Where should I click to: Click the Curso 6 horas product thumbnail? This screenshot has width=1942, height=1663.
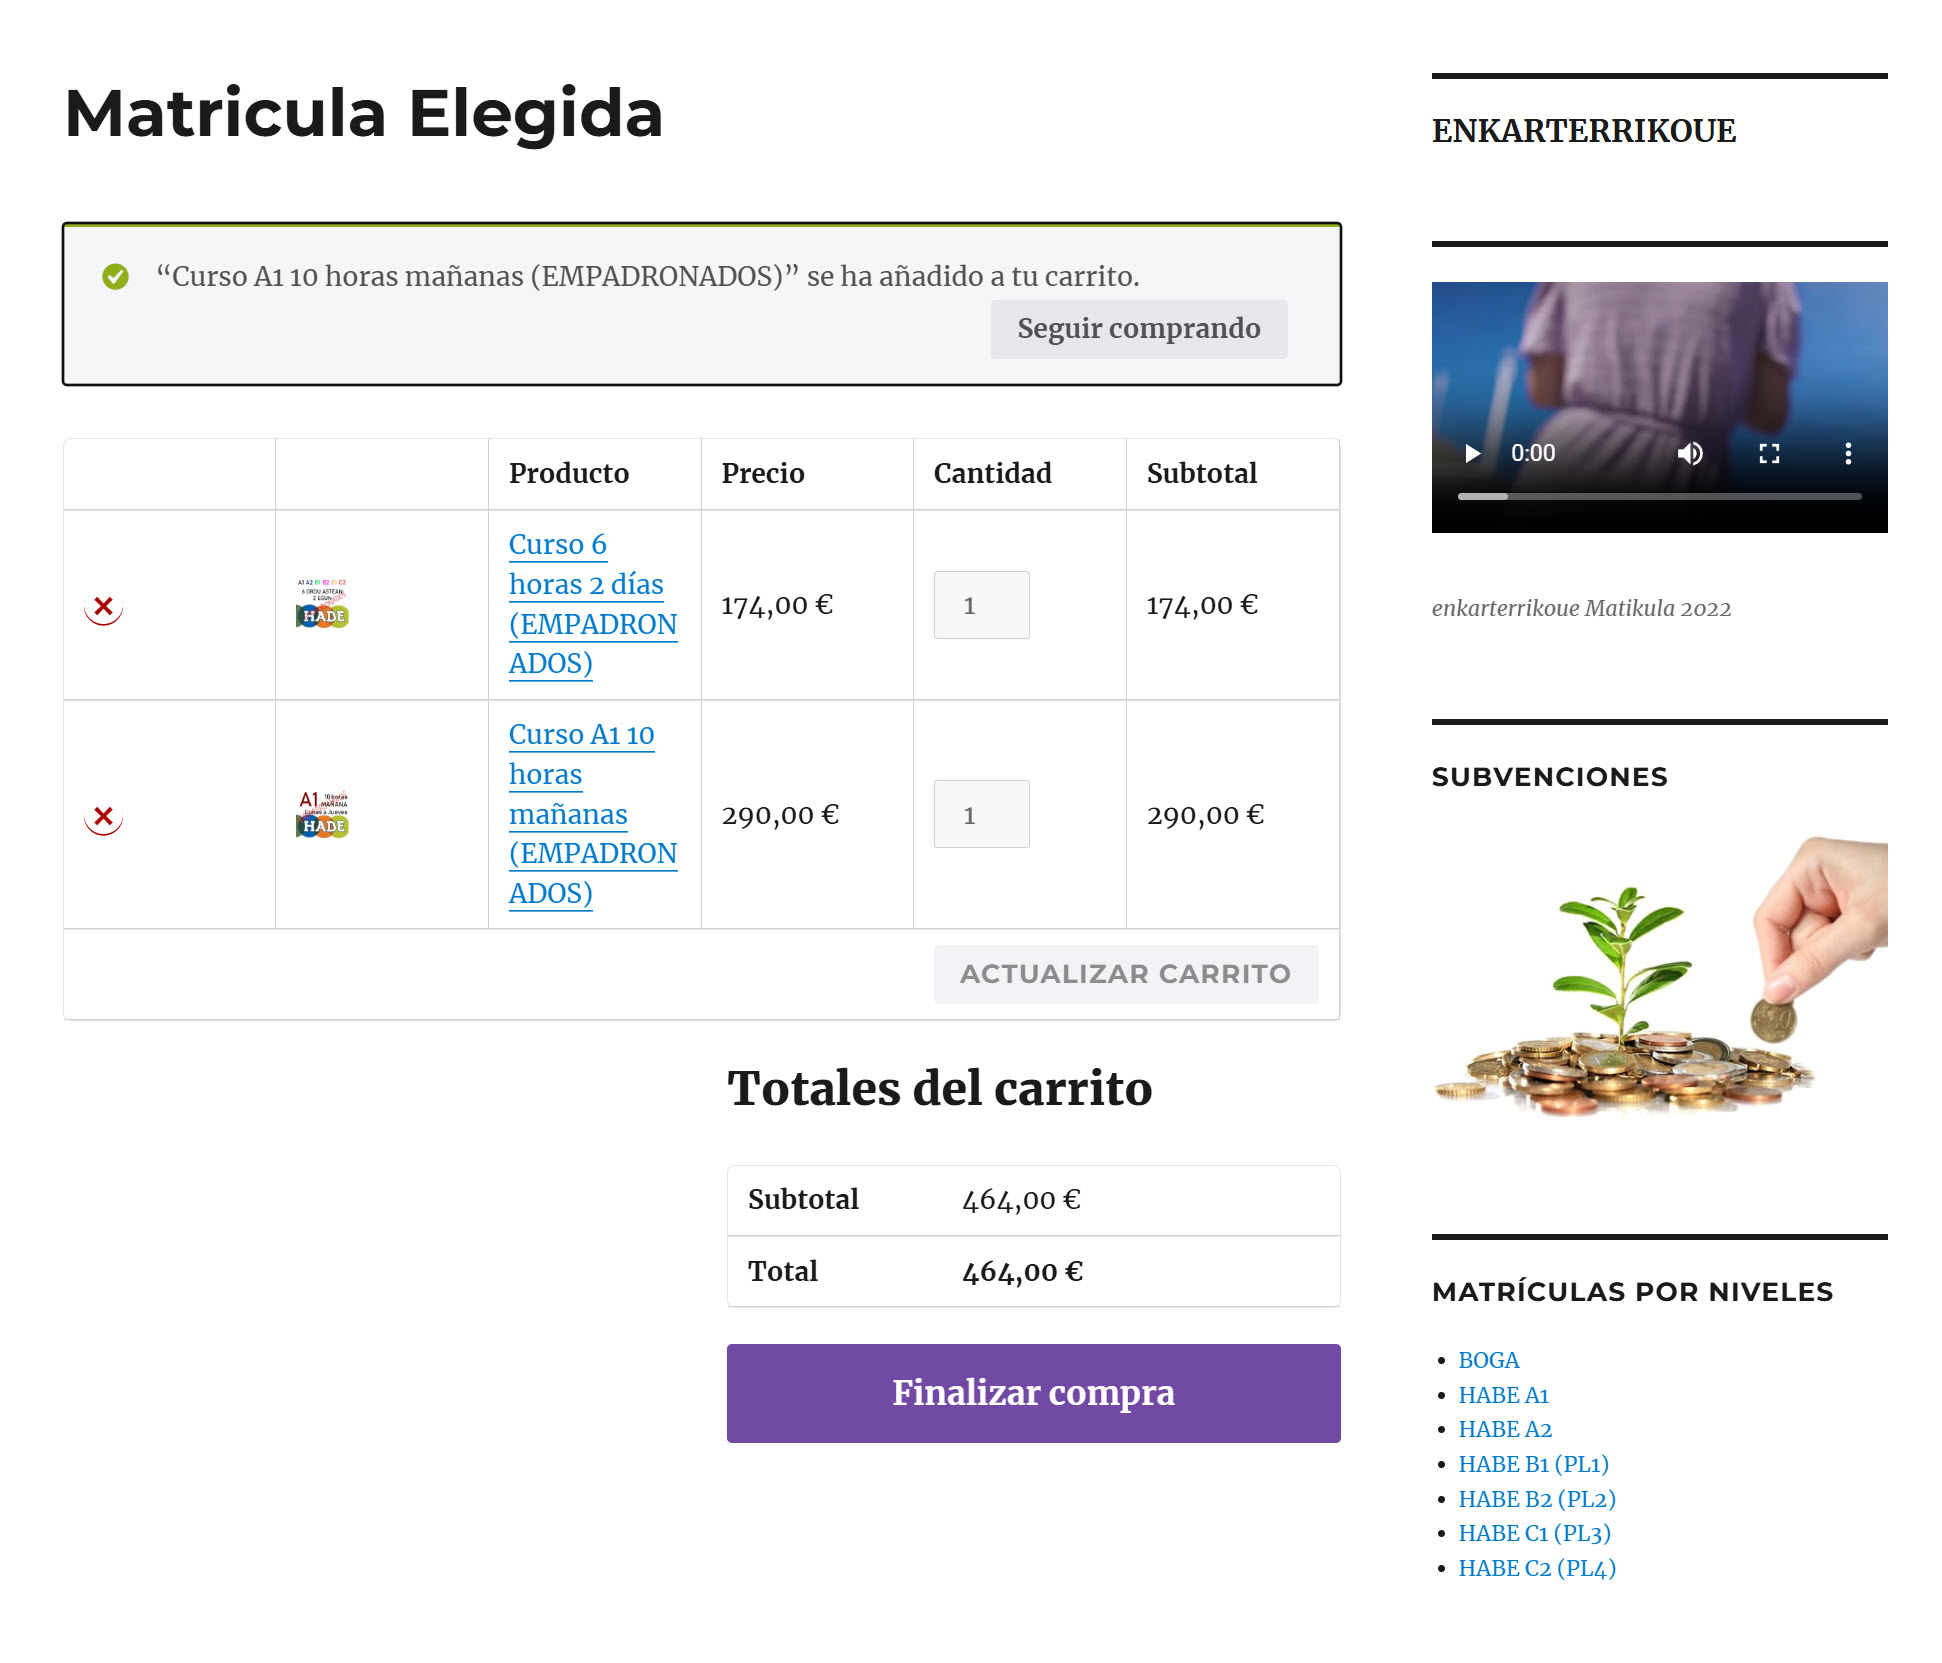tap(322, 604)
